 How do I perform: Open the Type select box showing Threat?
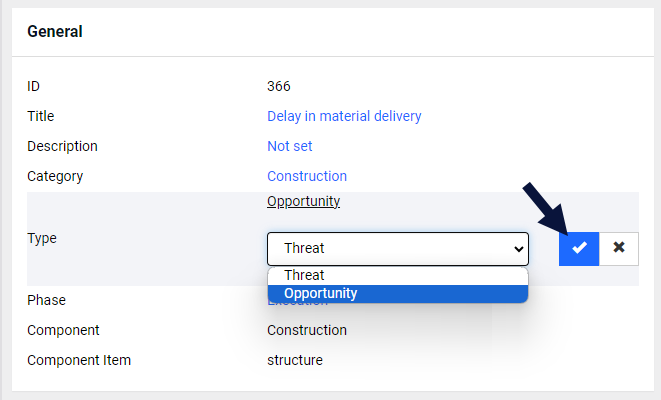[x=398, y=249]
